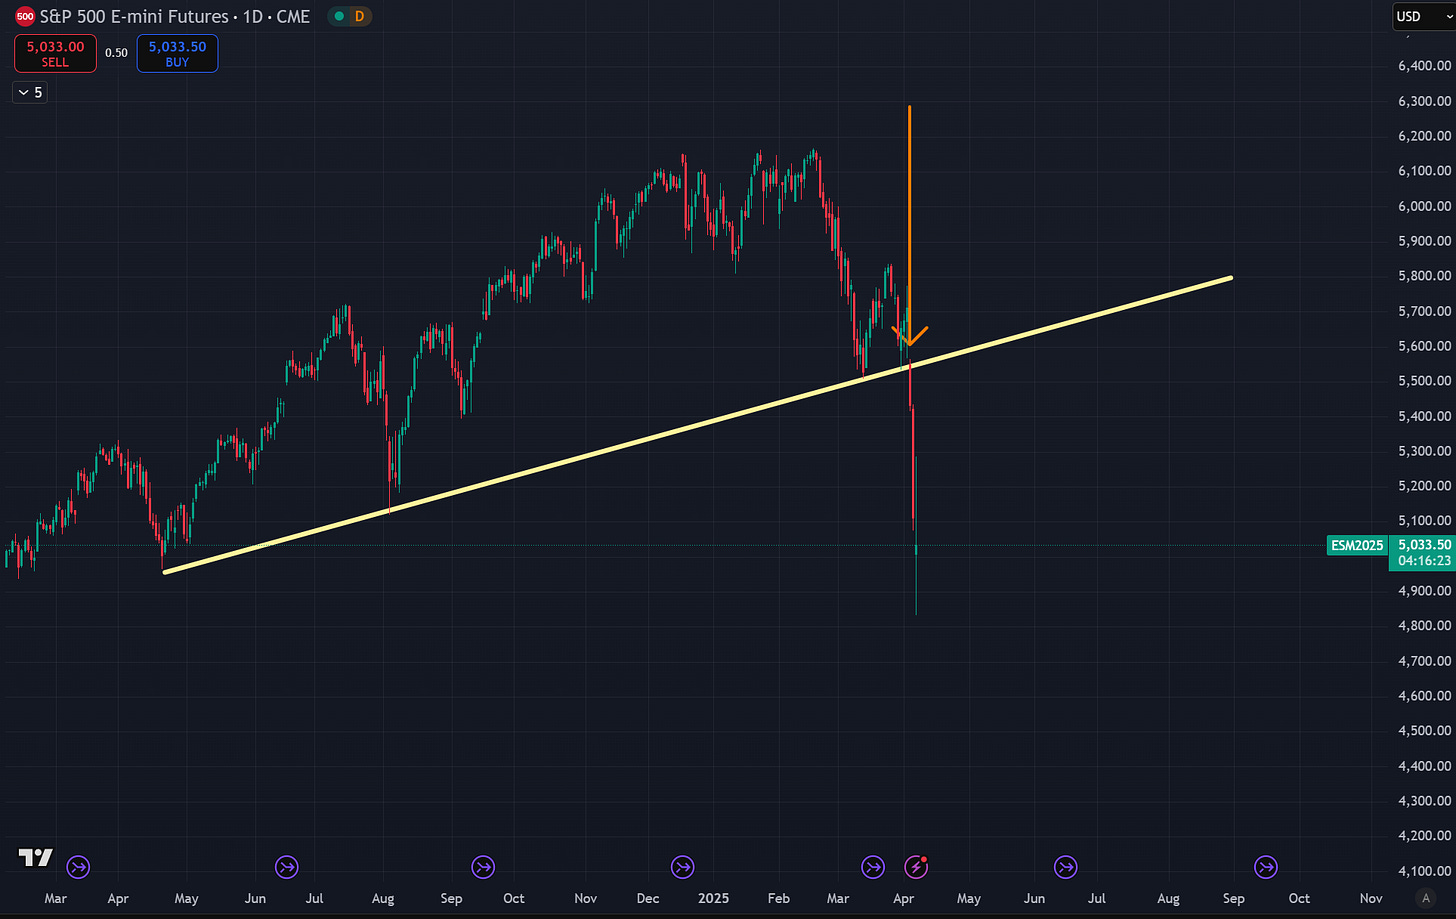Viewport: 1456px width, 919px height.
Task: Expand the collapsed 5 indicators legend
Action: (x=30, y=92)
